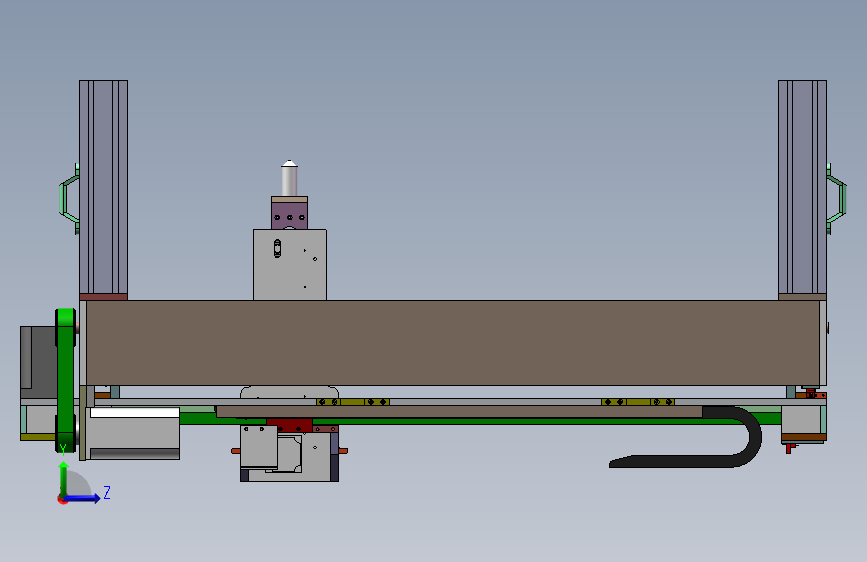This screenshot has height=562, width=867.
Task: Select the green handle on right column
Action: coord(837,199)
